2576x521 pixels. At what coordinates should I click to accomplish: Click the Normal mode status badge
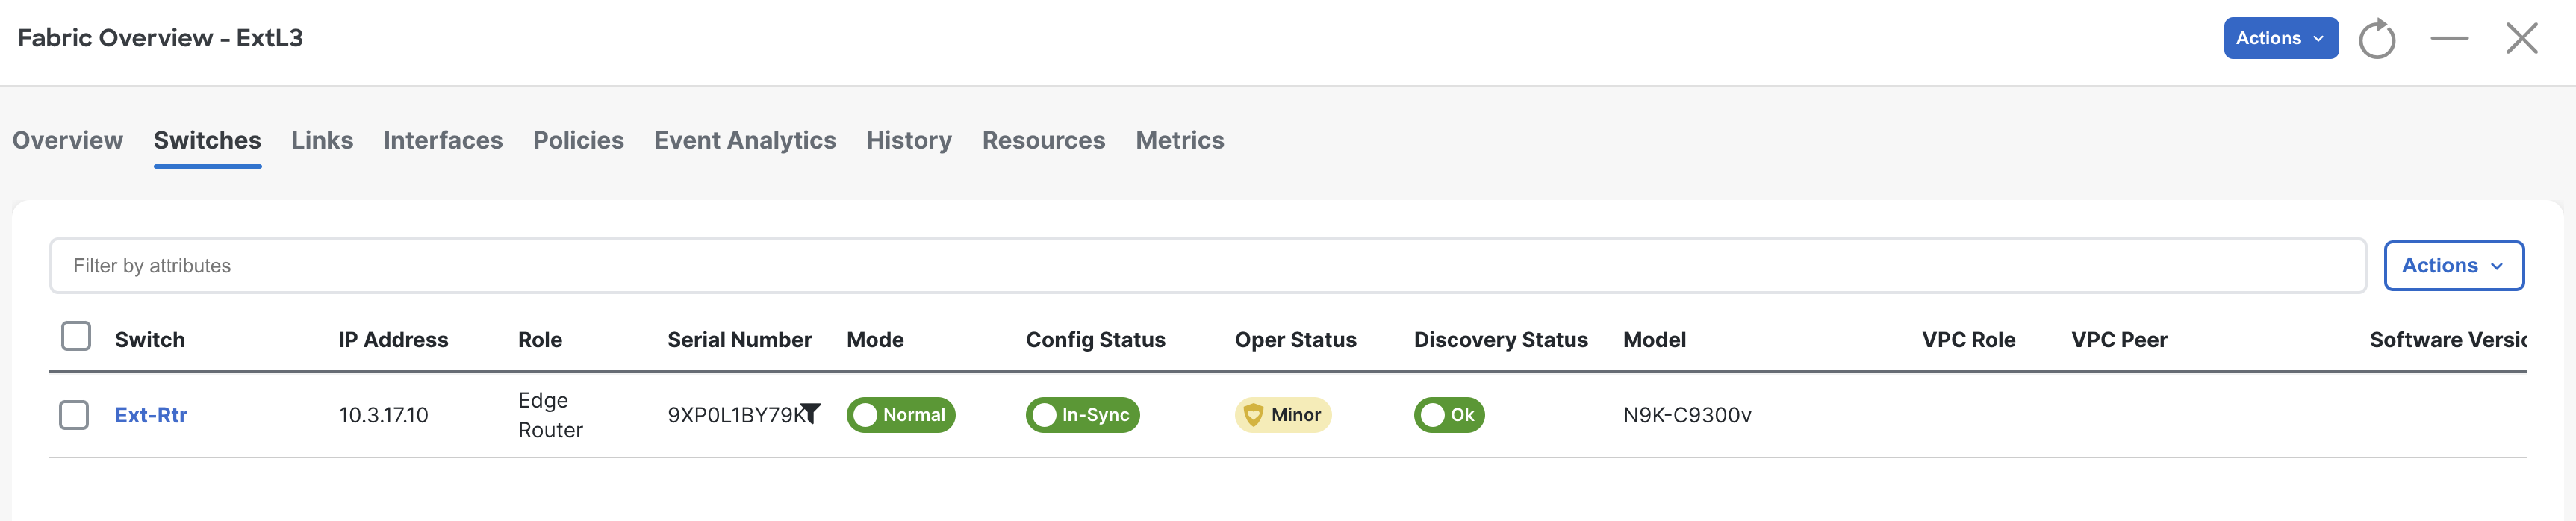[x=900, y=415]
